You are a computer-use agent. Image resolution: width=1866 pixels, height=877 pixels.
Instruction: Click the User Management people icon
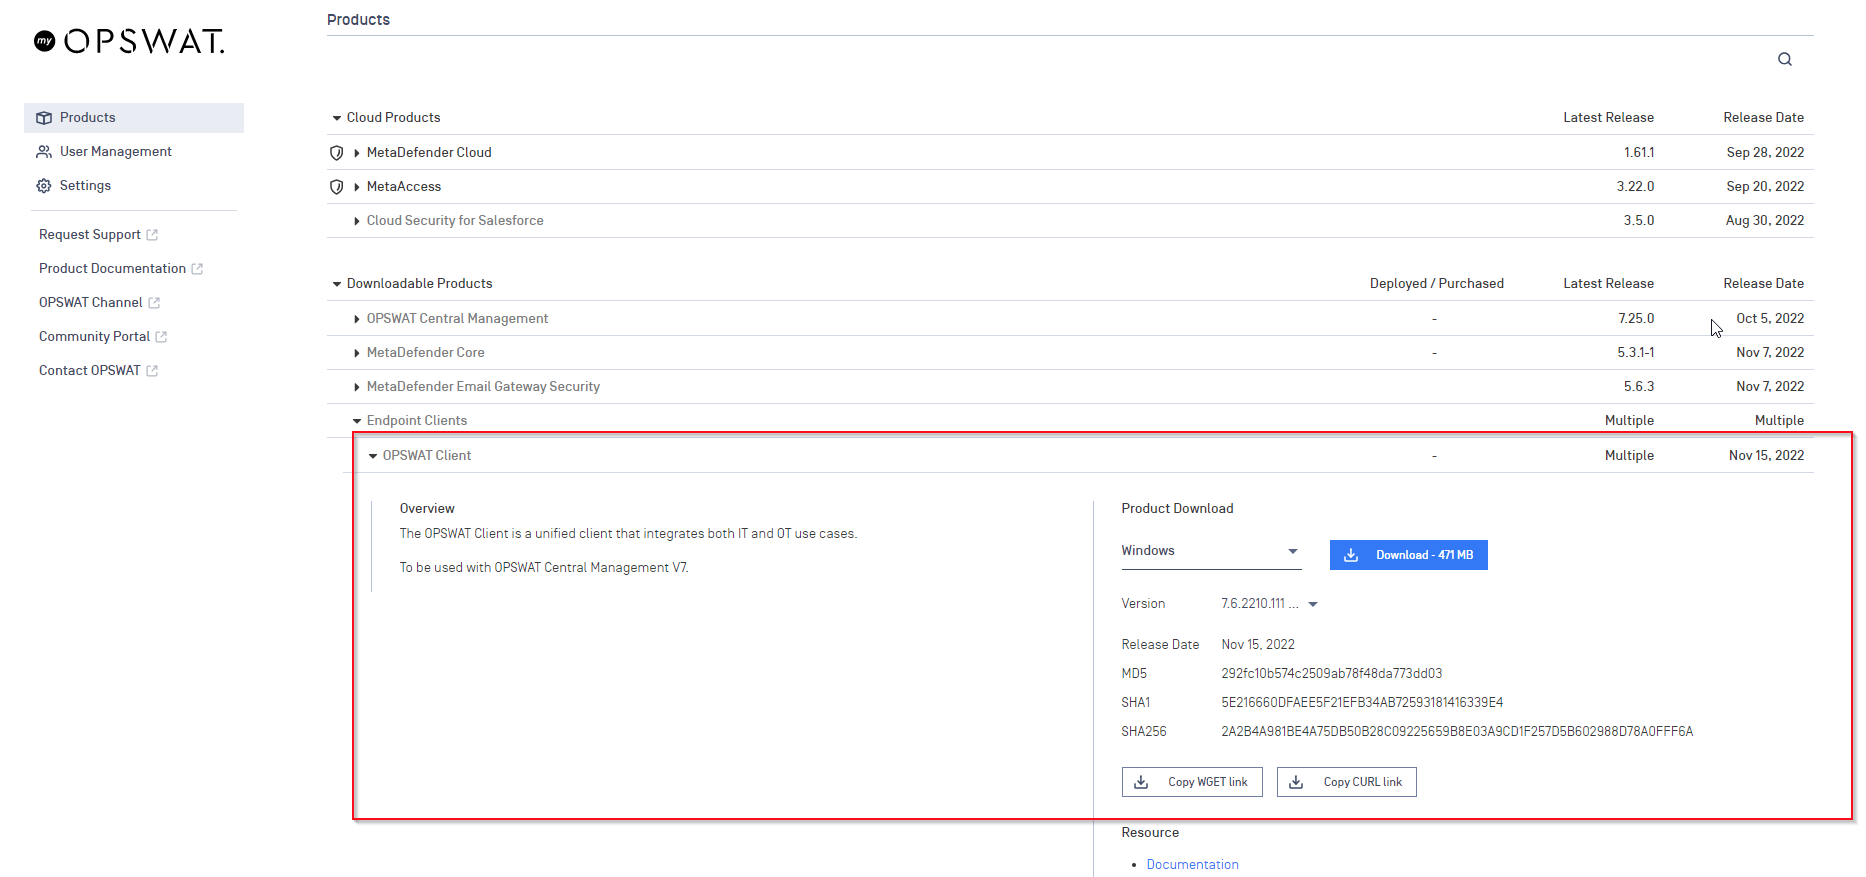(x=44, y=152)
